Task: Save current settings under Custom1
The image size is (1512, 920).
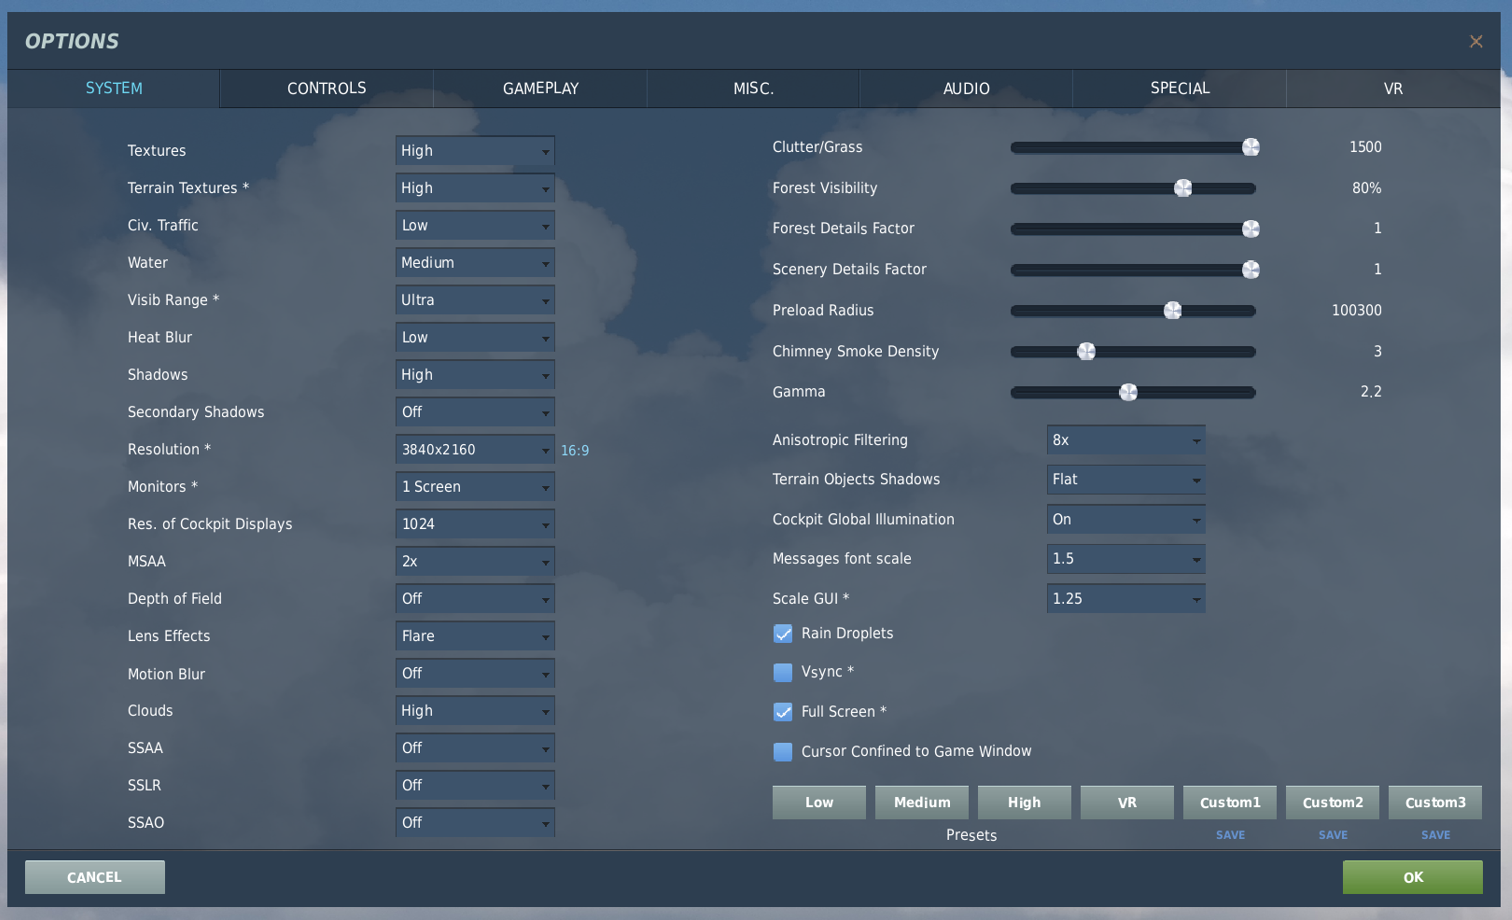Action: pyautogui.click(x=1231, y=835)
